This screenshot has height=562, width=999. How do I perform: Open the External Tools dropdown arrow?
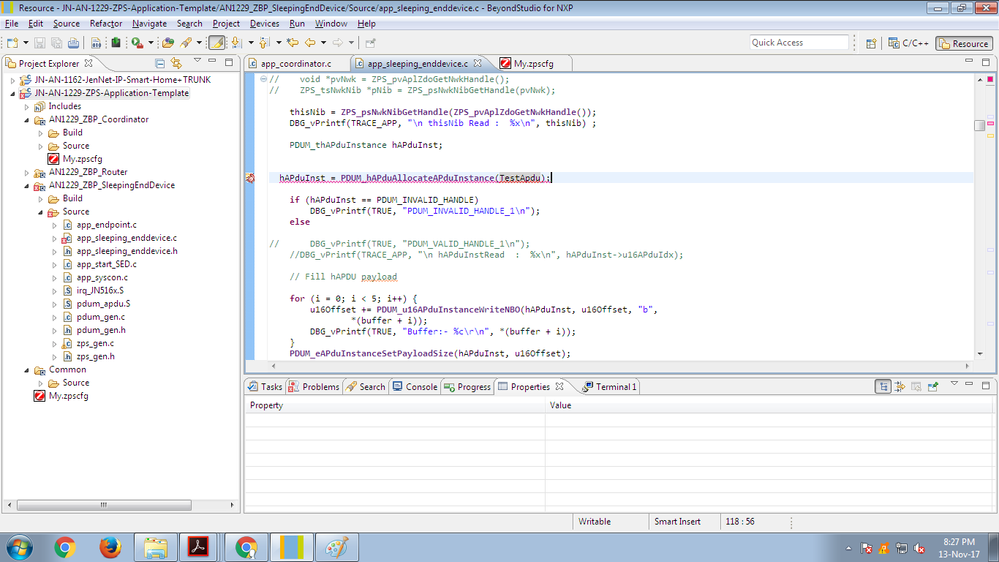[x=151, y=43]
